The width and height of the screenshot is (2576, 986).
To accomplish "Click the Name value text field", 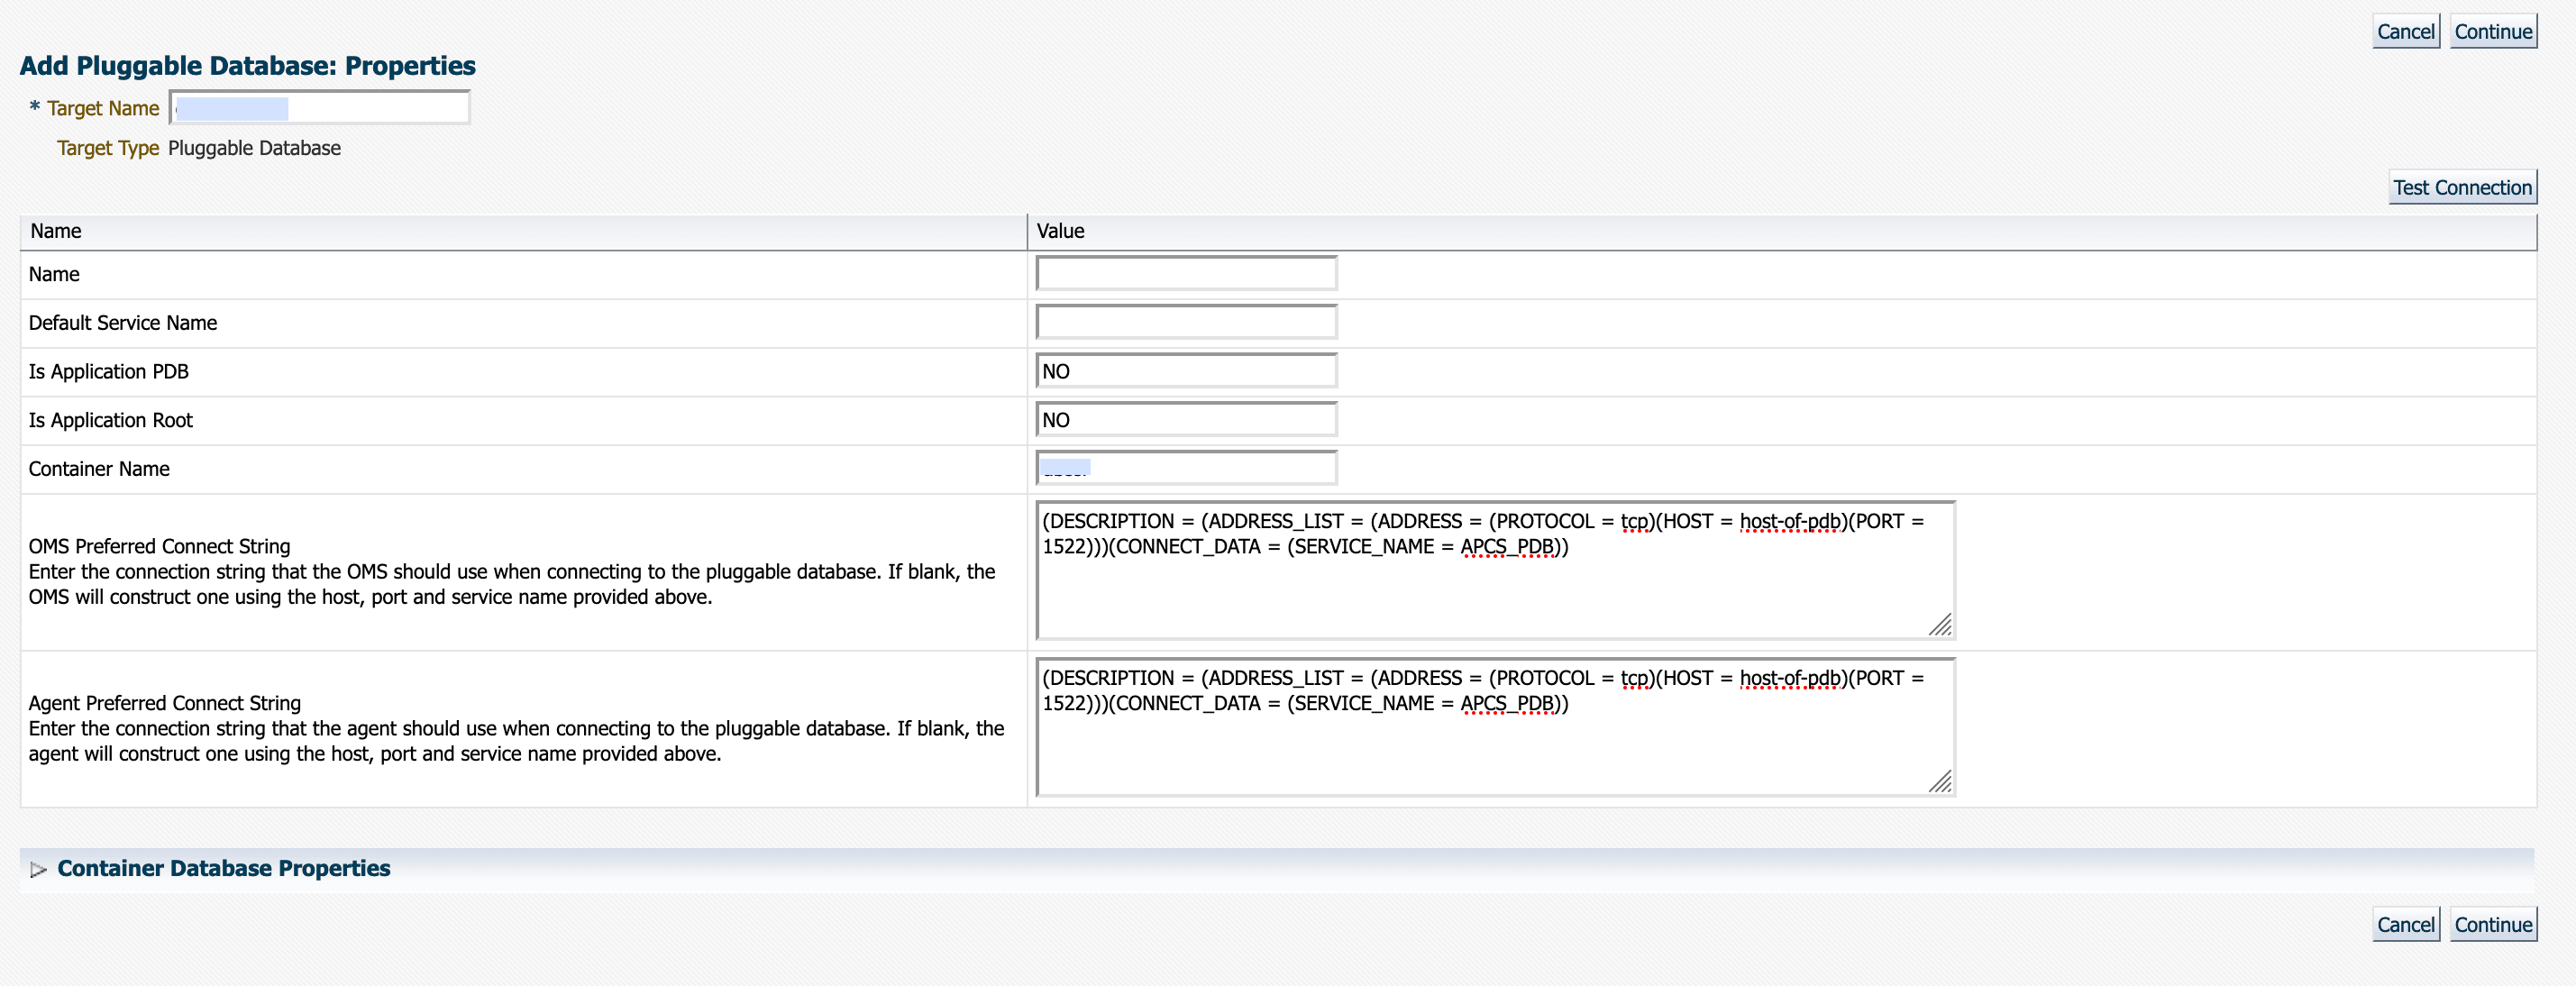I will pos(1186,274).
